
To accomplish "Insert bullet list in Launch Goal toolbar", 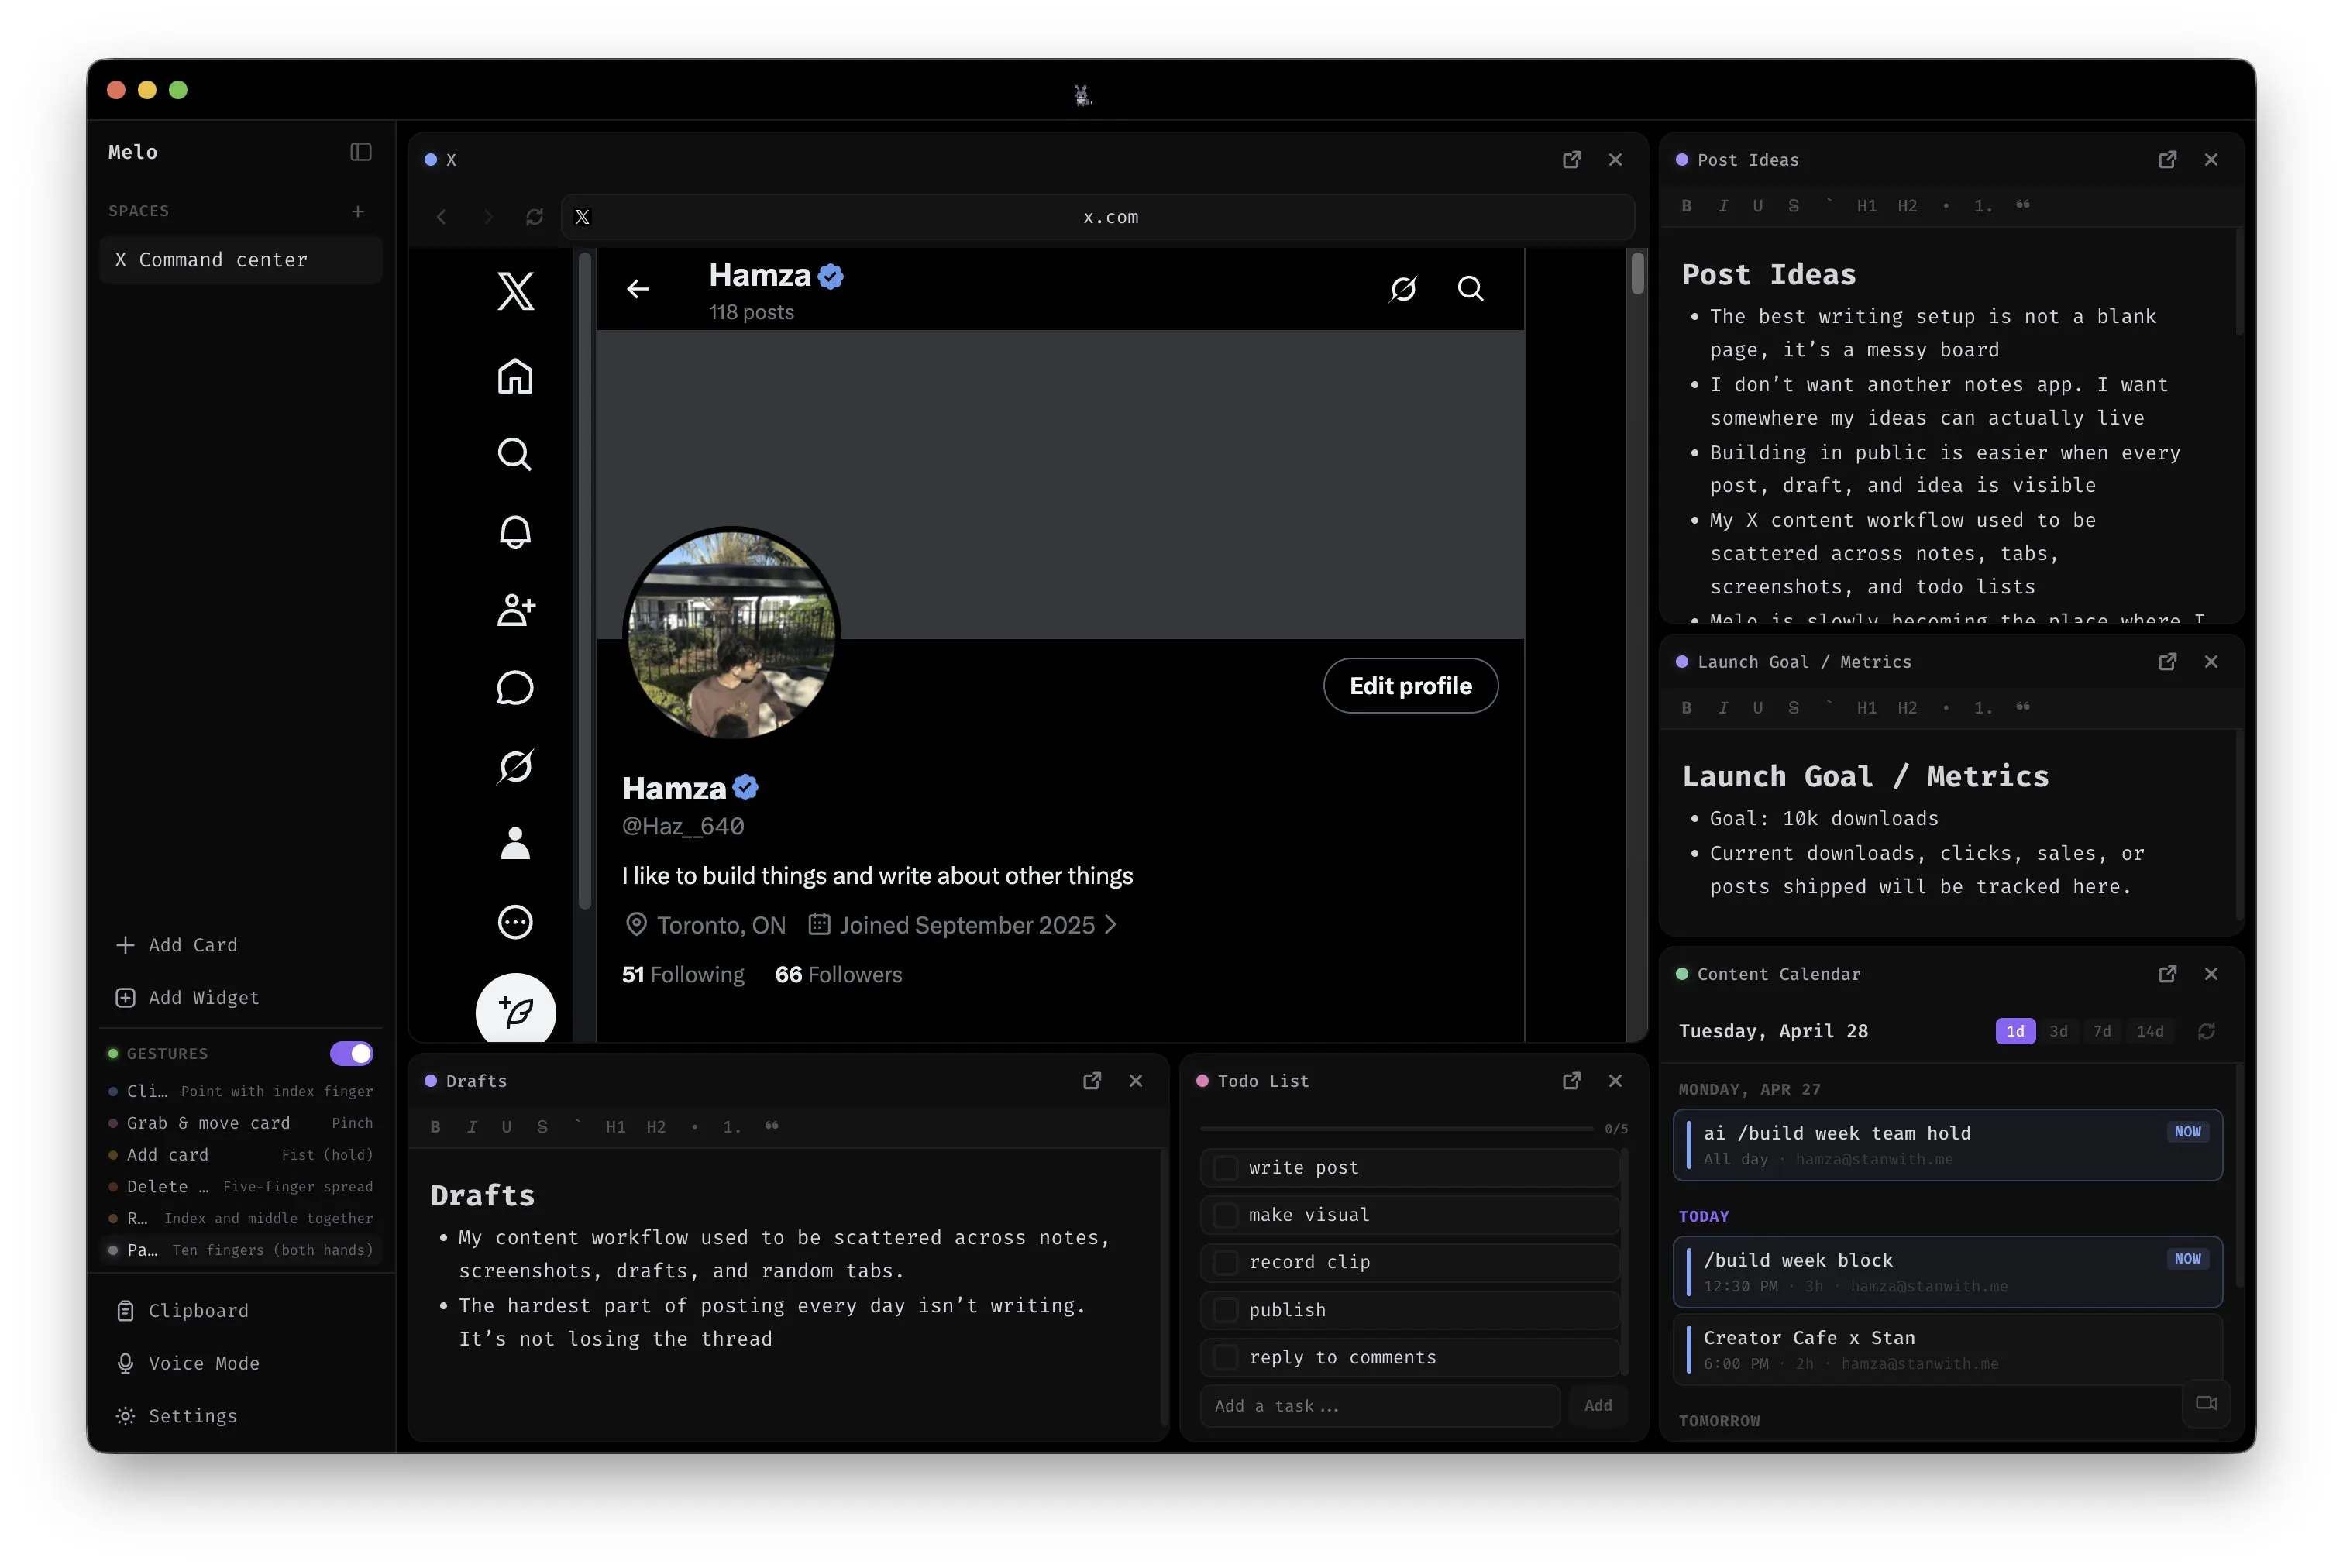I will 1945,708.
